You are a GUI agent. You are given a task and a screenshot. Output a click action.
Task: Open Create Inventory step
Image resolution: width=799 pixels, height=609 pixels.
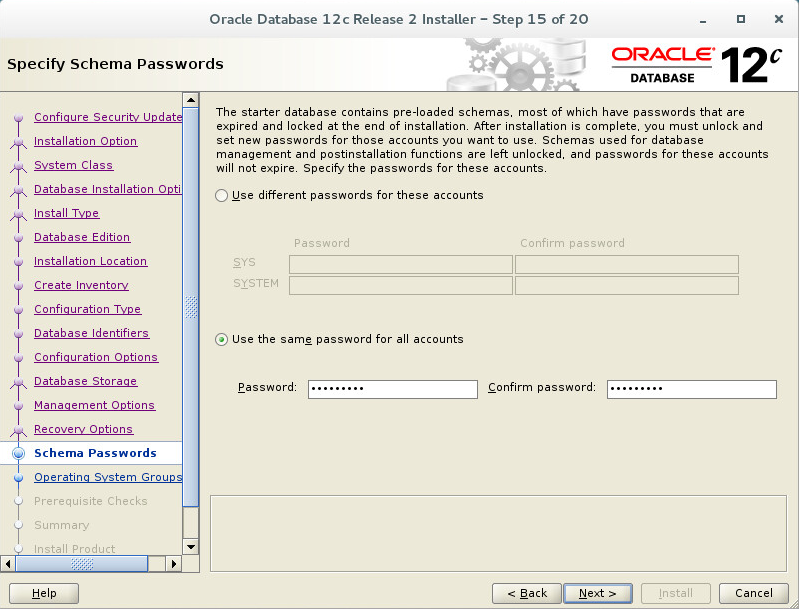point(81,285)
